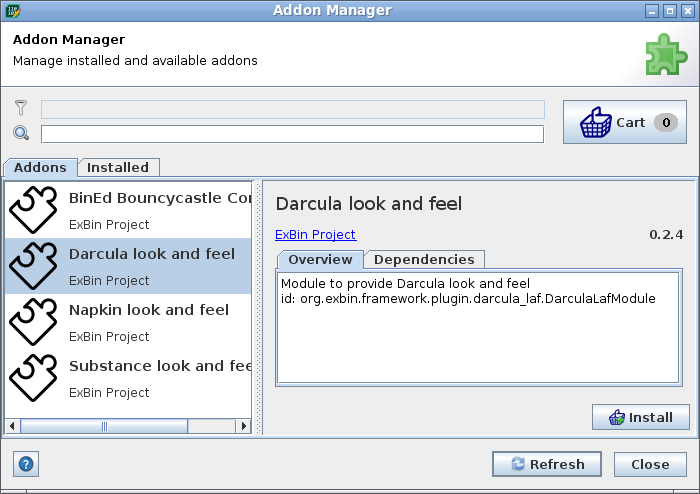Image resolution: width=700 pixels, height=494 pixels.
Task: Open the Dependencies tab
Action: point(424,259)
